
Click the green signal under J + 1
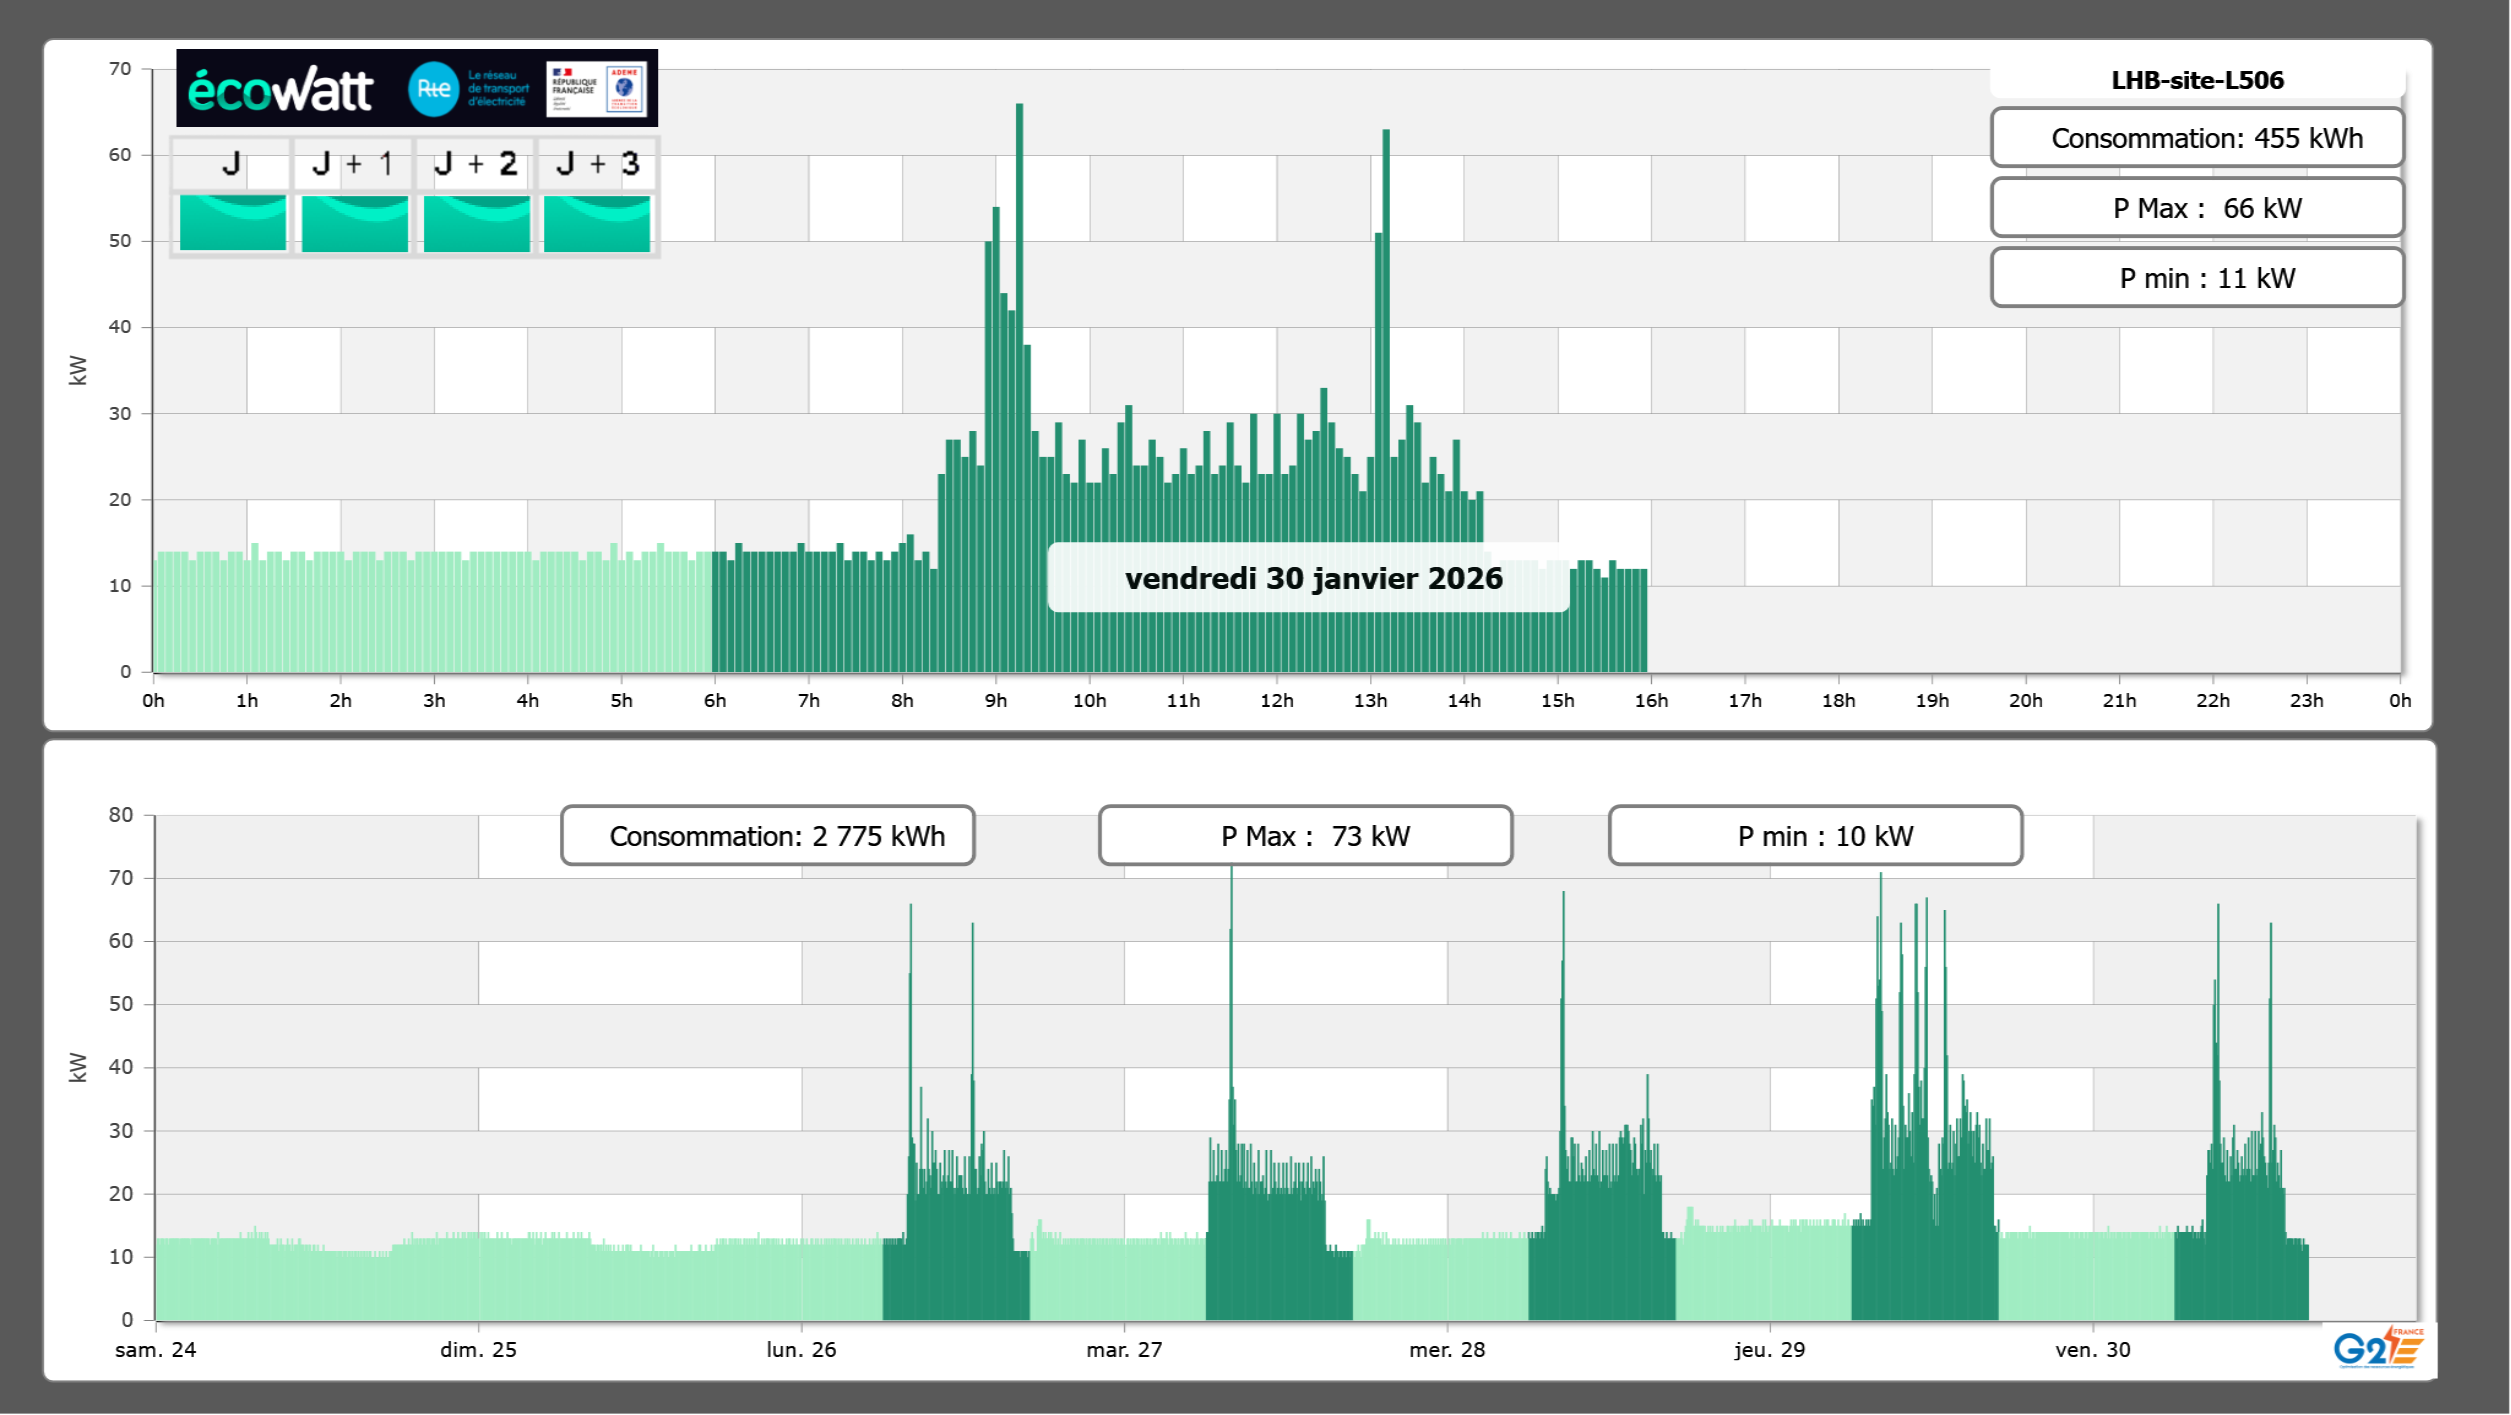354,222
